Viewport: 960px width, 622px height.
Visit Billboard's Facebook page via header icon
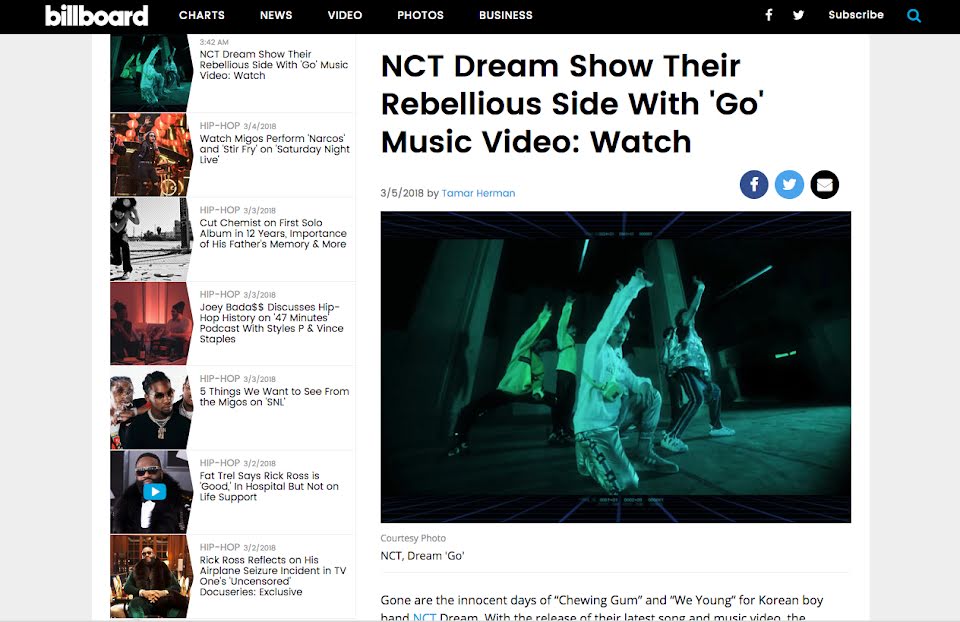pos(768,15)
